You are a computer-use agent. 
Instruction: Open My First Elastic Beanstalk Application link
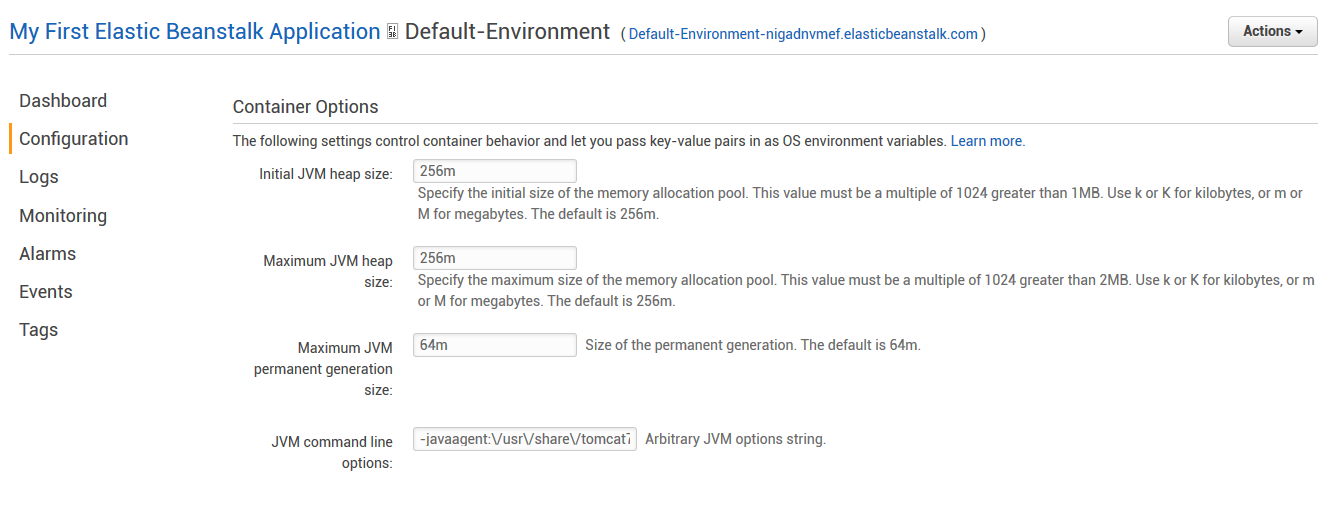click(x=195, y=32)
